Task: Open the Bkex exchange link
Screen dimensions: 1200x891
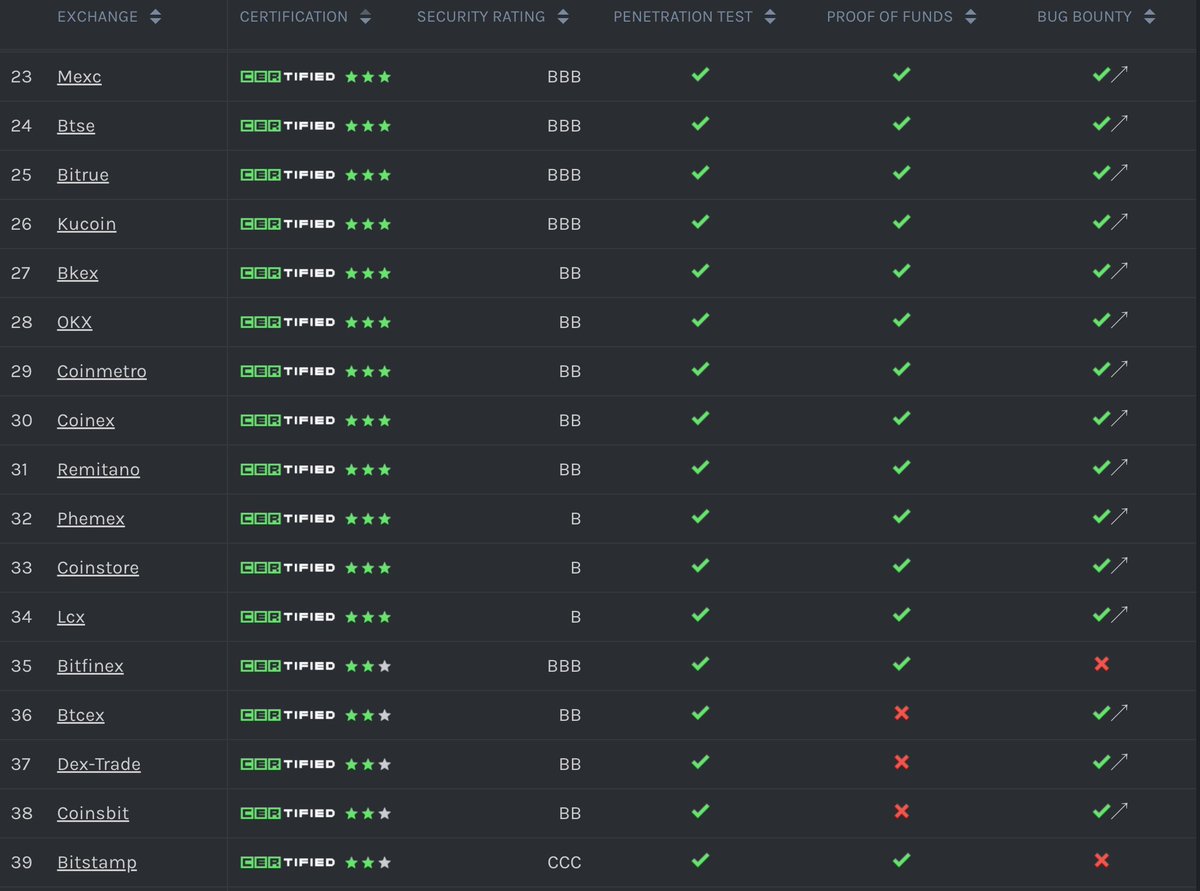Action: pyautogui.click(x=78, y=273)
